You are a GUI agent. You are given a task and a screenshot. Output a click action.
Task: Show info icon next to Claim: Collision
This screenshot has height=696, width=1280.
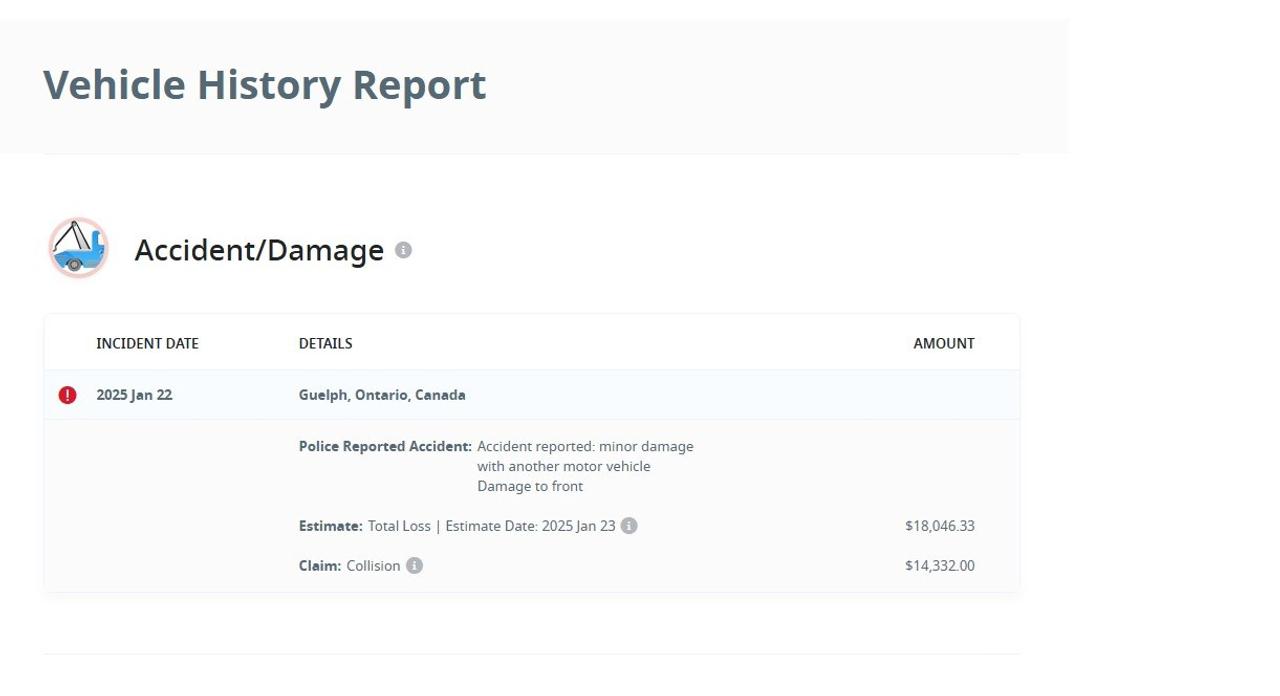point(414,566)
